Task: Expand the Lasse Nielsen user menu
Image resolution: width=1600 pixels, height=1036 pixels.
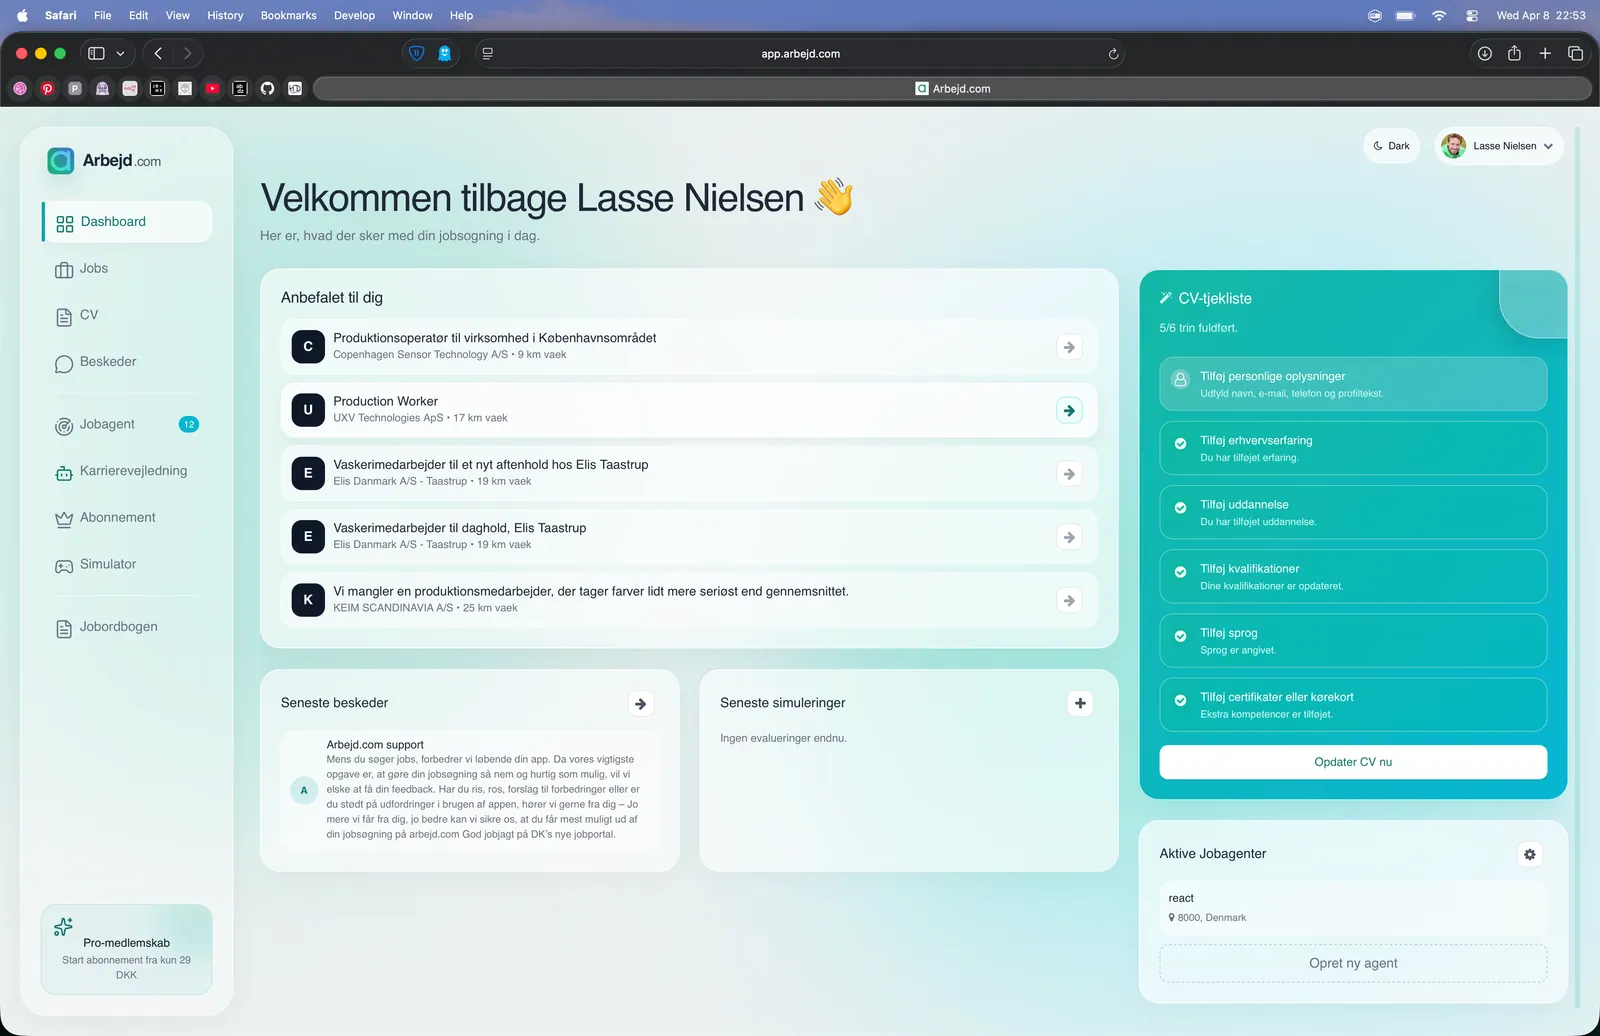Action: (x=1499, y=146)
